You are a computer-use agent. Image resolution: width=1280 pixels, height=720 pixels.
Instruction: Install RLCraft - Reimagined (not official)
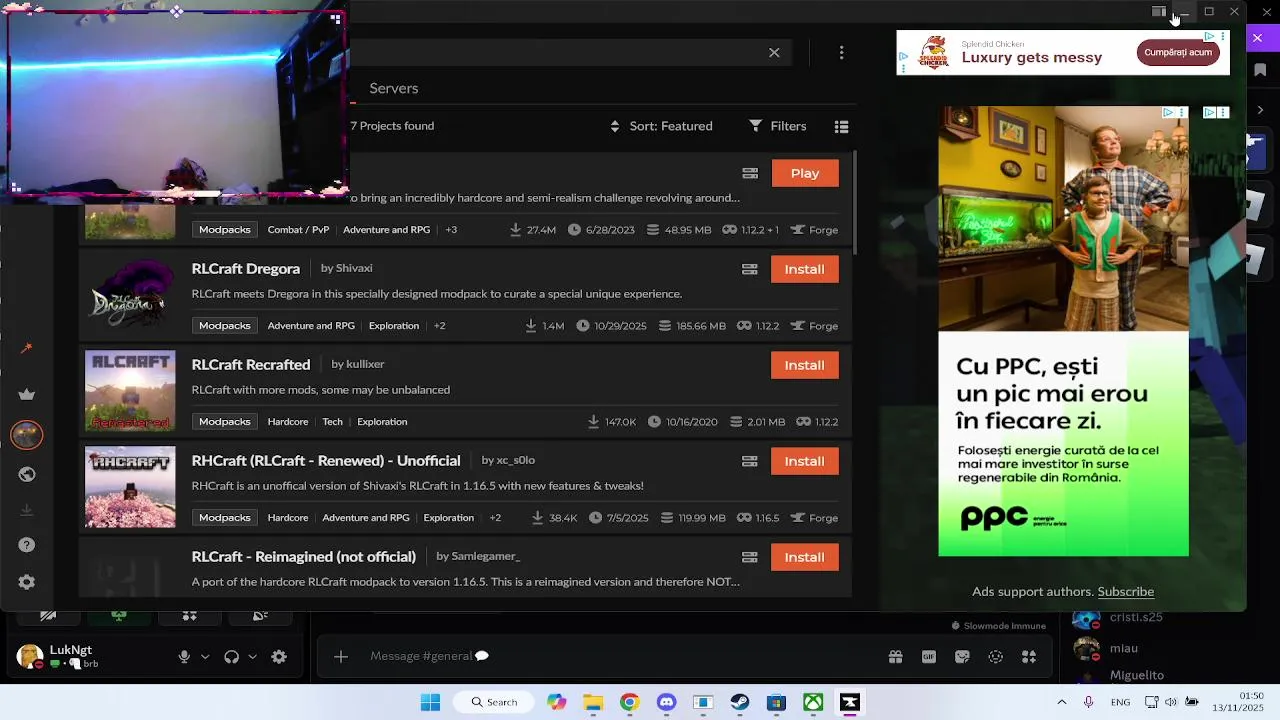[805, 557]
